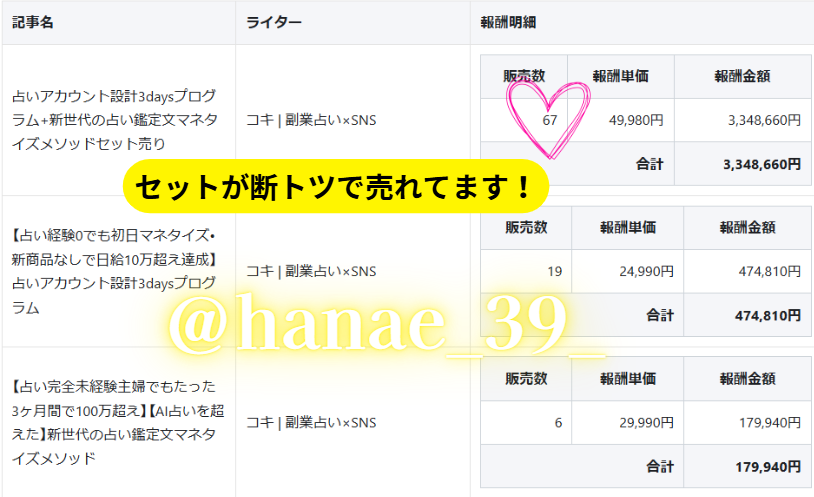
Task: Select the 29,990円 unit price cell
Action: point(628,422)
